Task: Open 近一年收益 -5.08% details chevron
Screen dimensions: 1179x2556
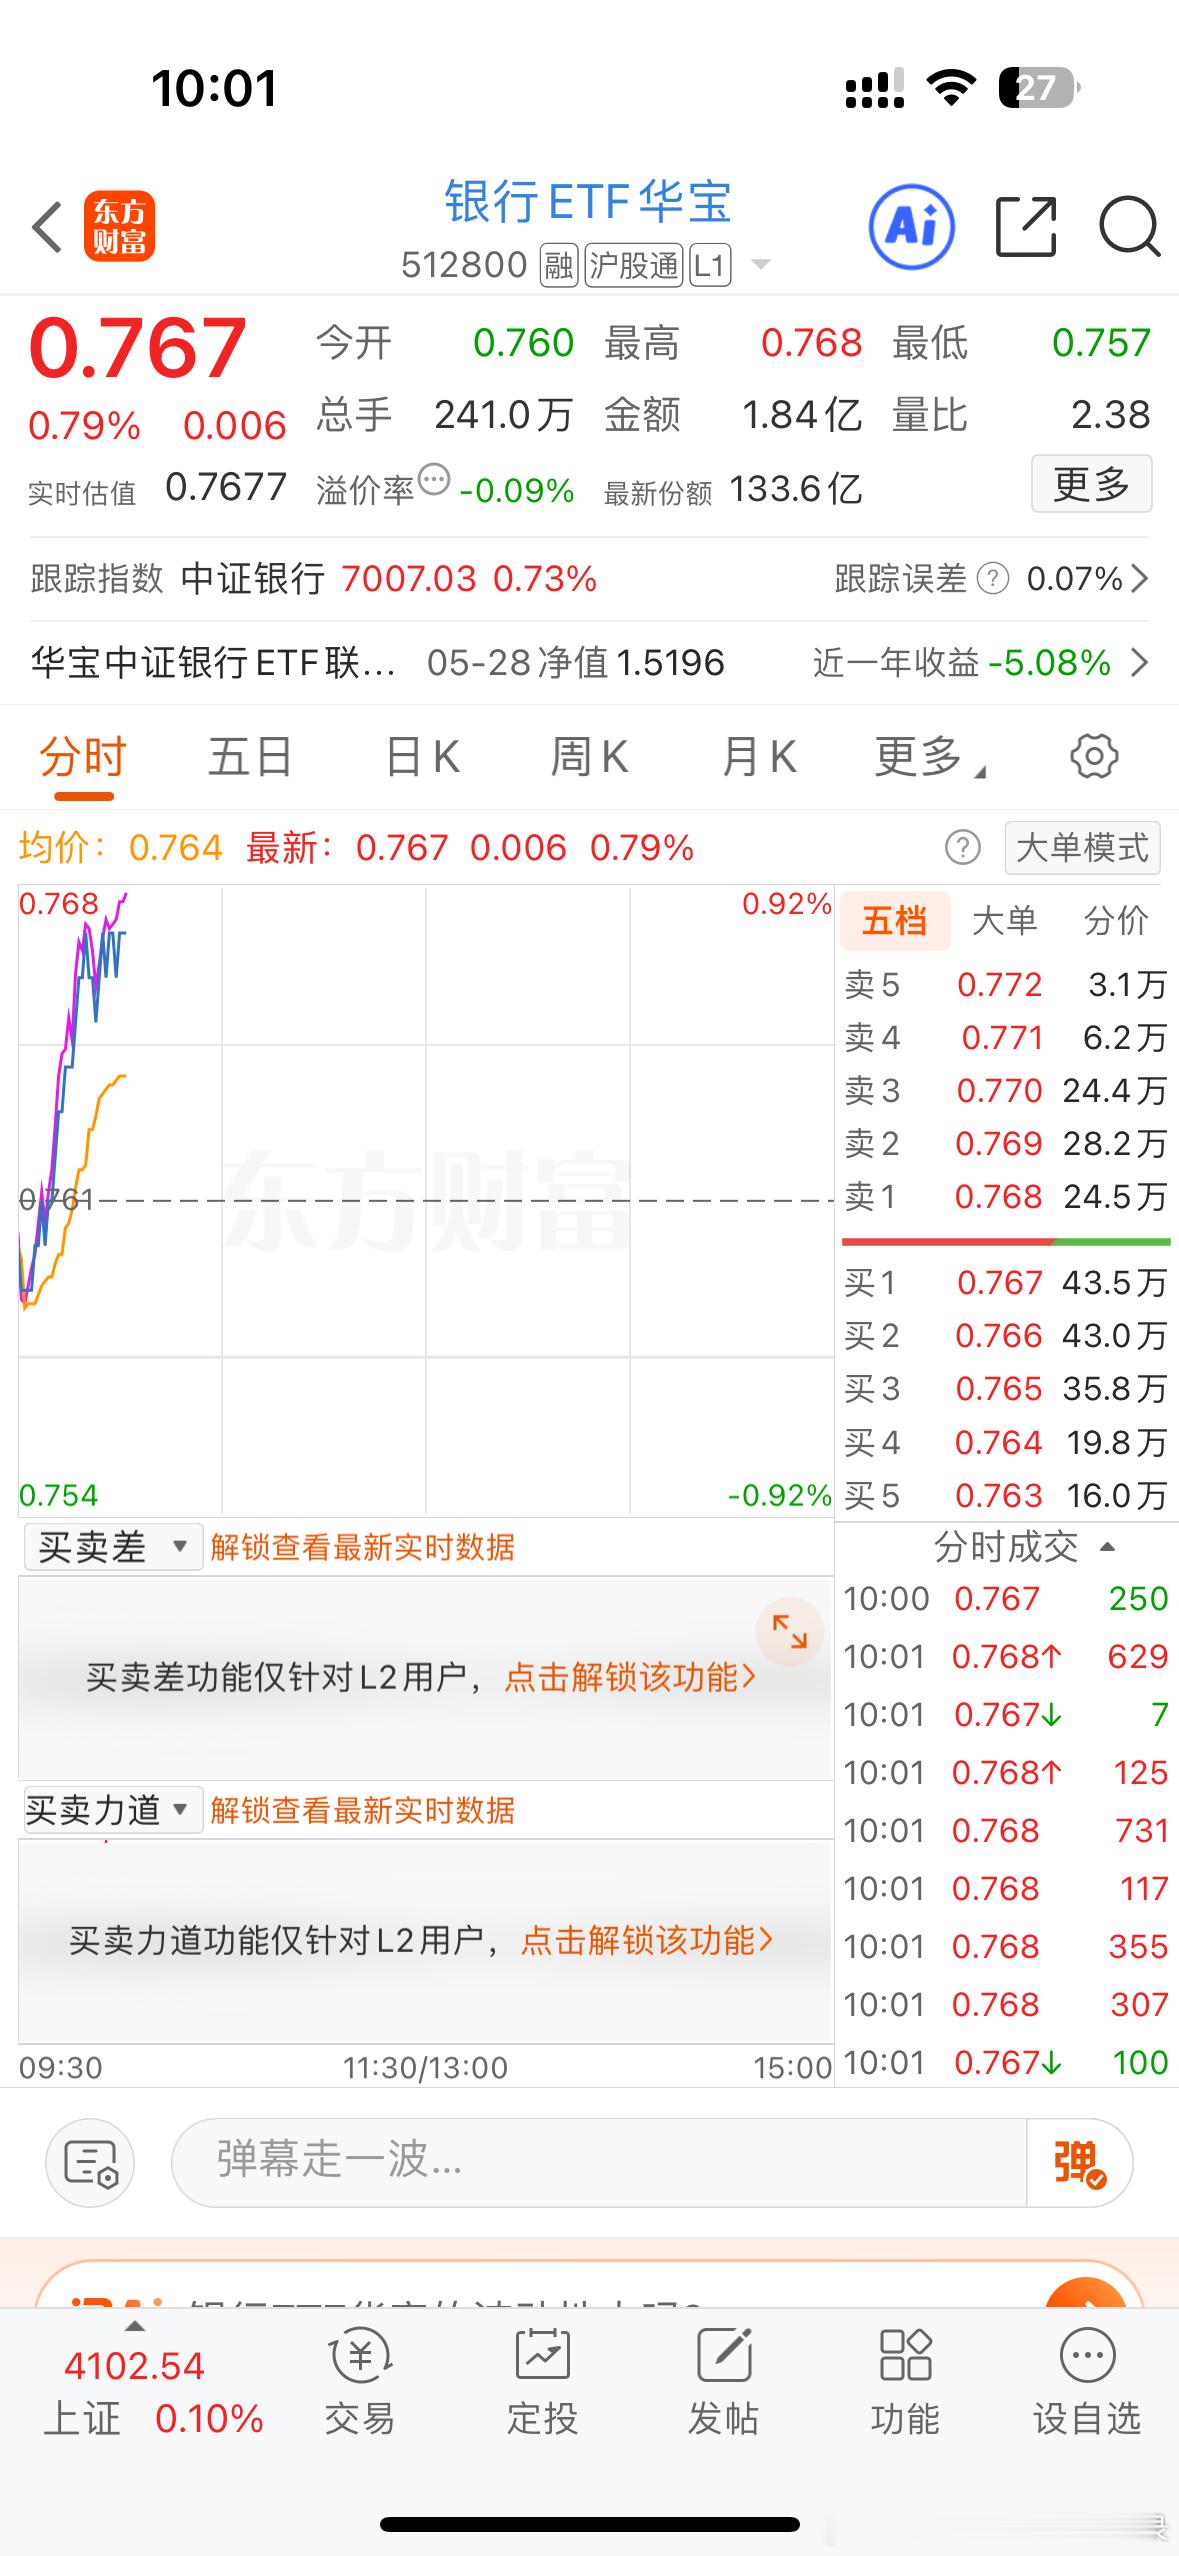Action: point(1138,662)
